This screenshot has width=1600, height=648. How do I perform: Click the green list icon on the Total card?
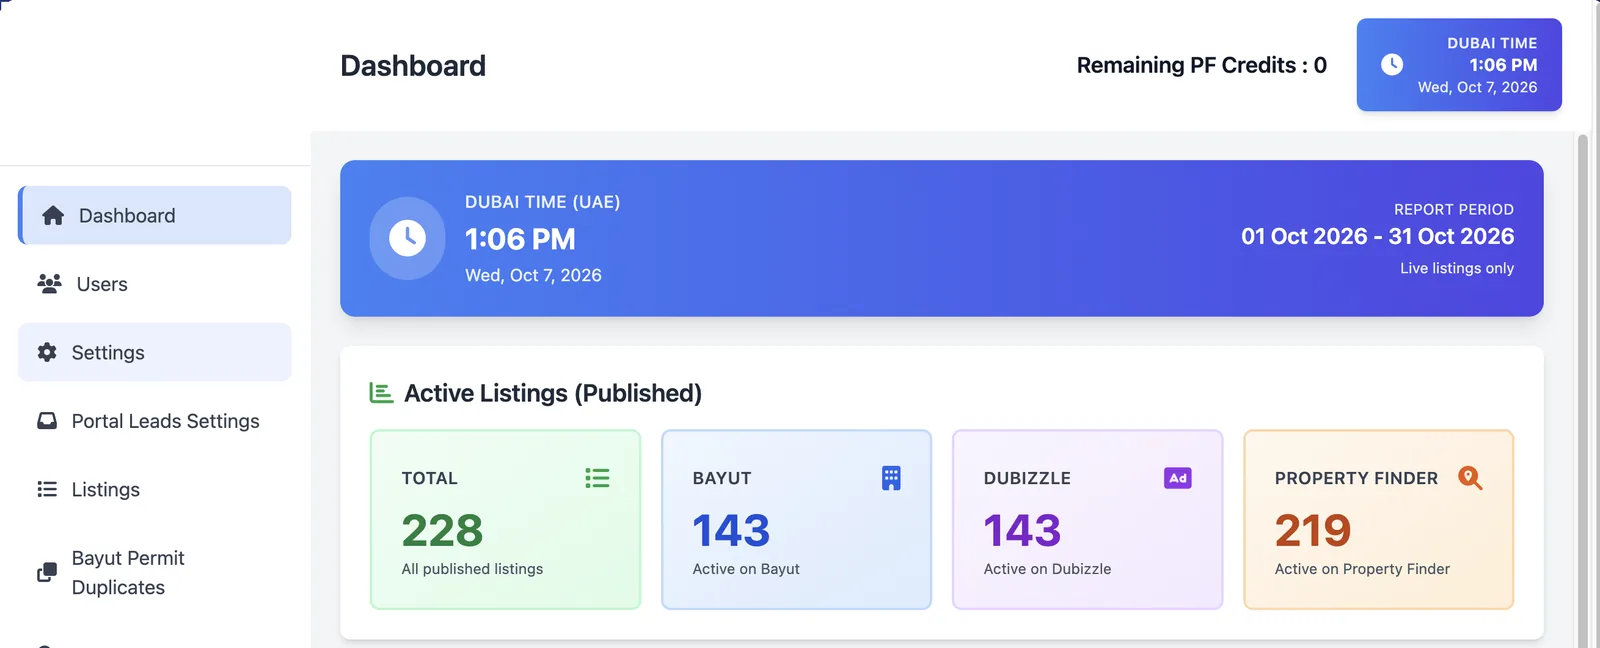tap(597, 478)
